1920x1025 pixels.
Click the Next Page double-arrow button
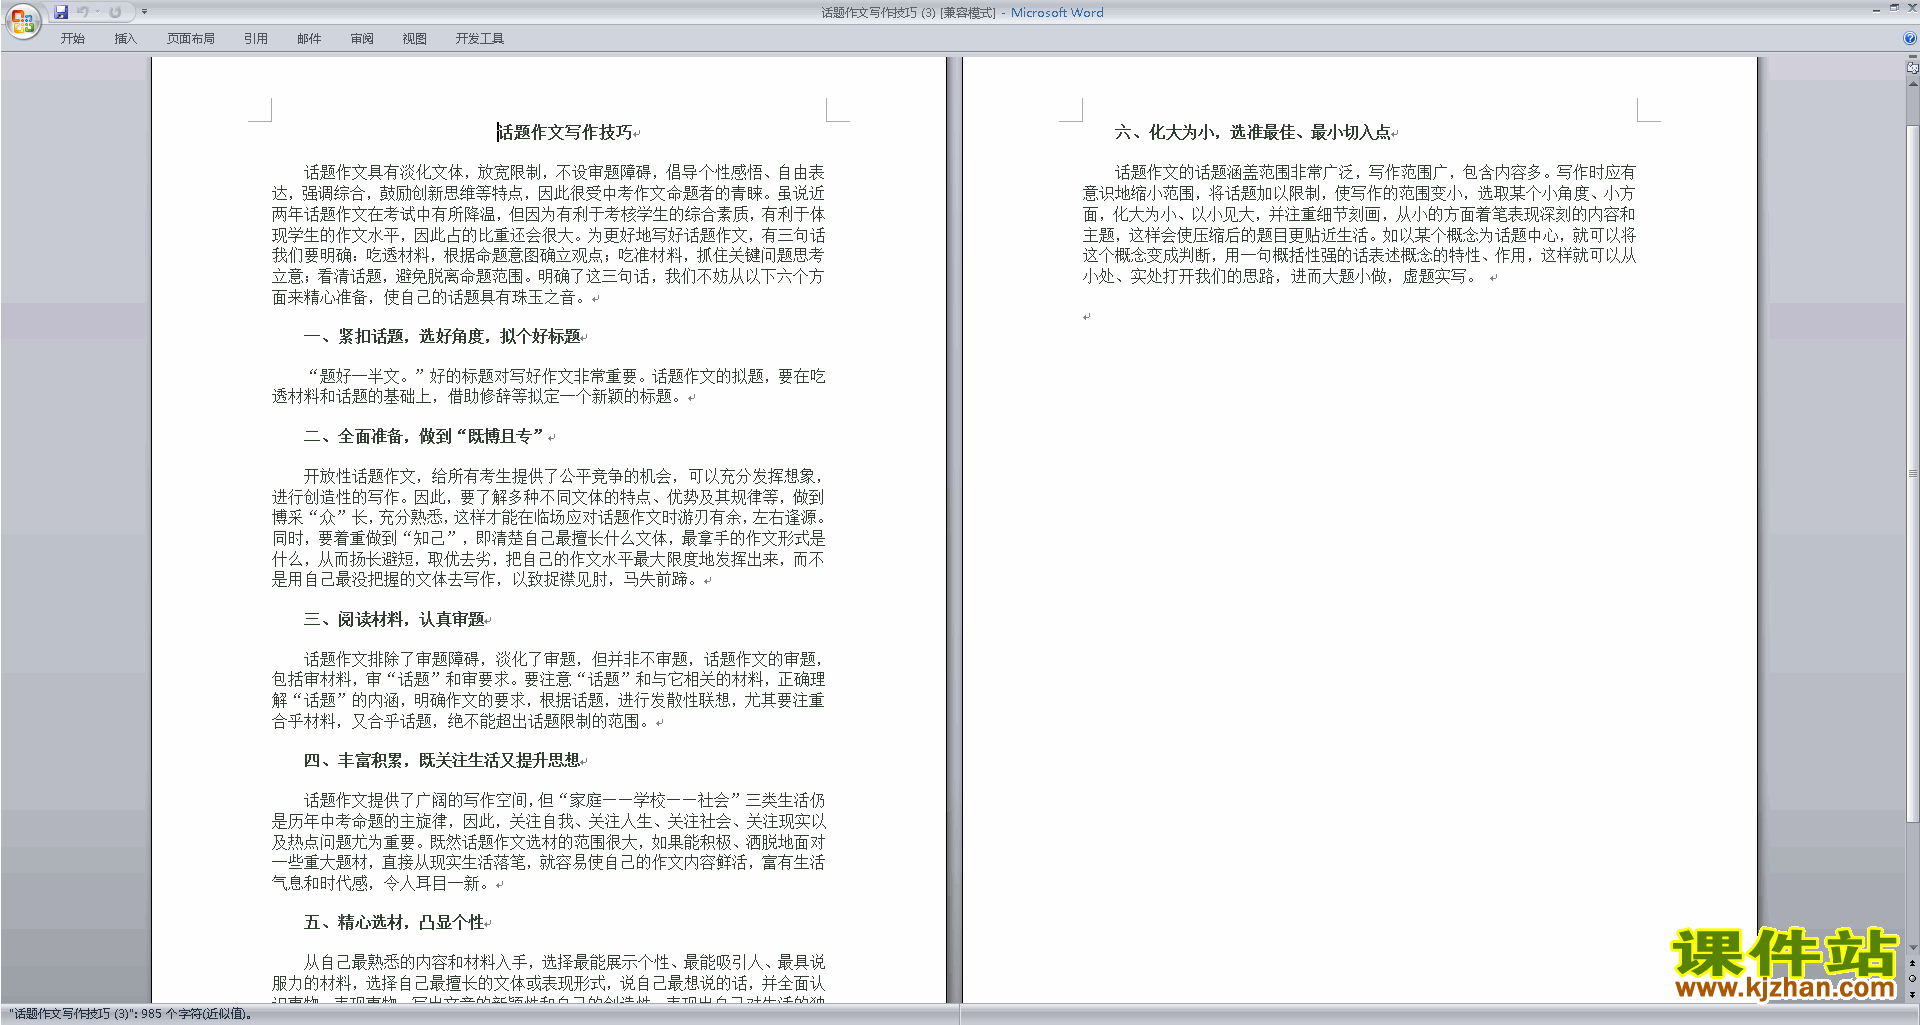(x=1912, y=994)
